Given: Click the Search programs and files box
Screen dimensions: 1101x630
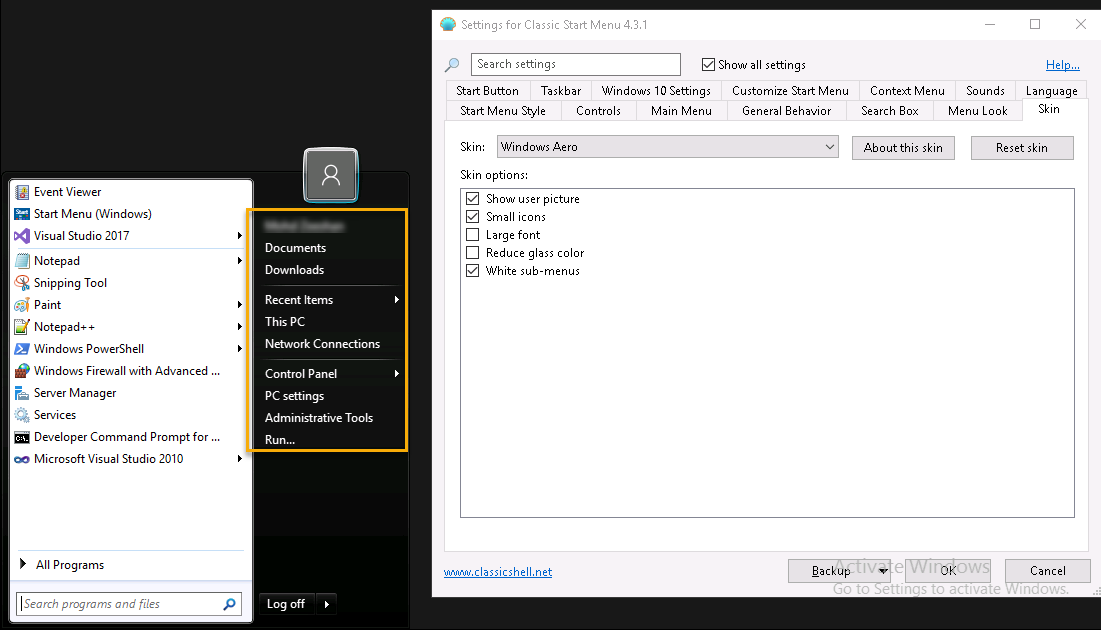Looking at the screenshot, I should (128, 604).
